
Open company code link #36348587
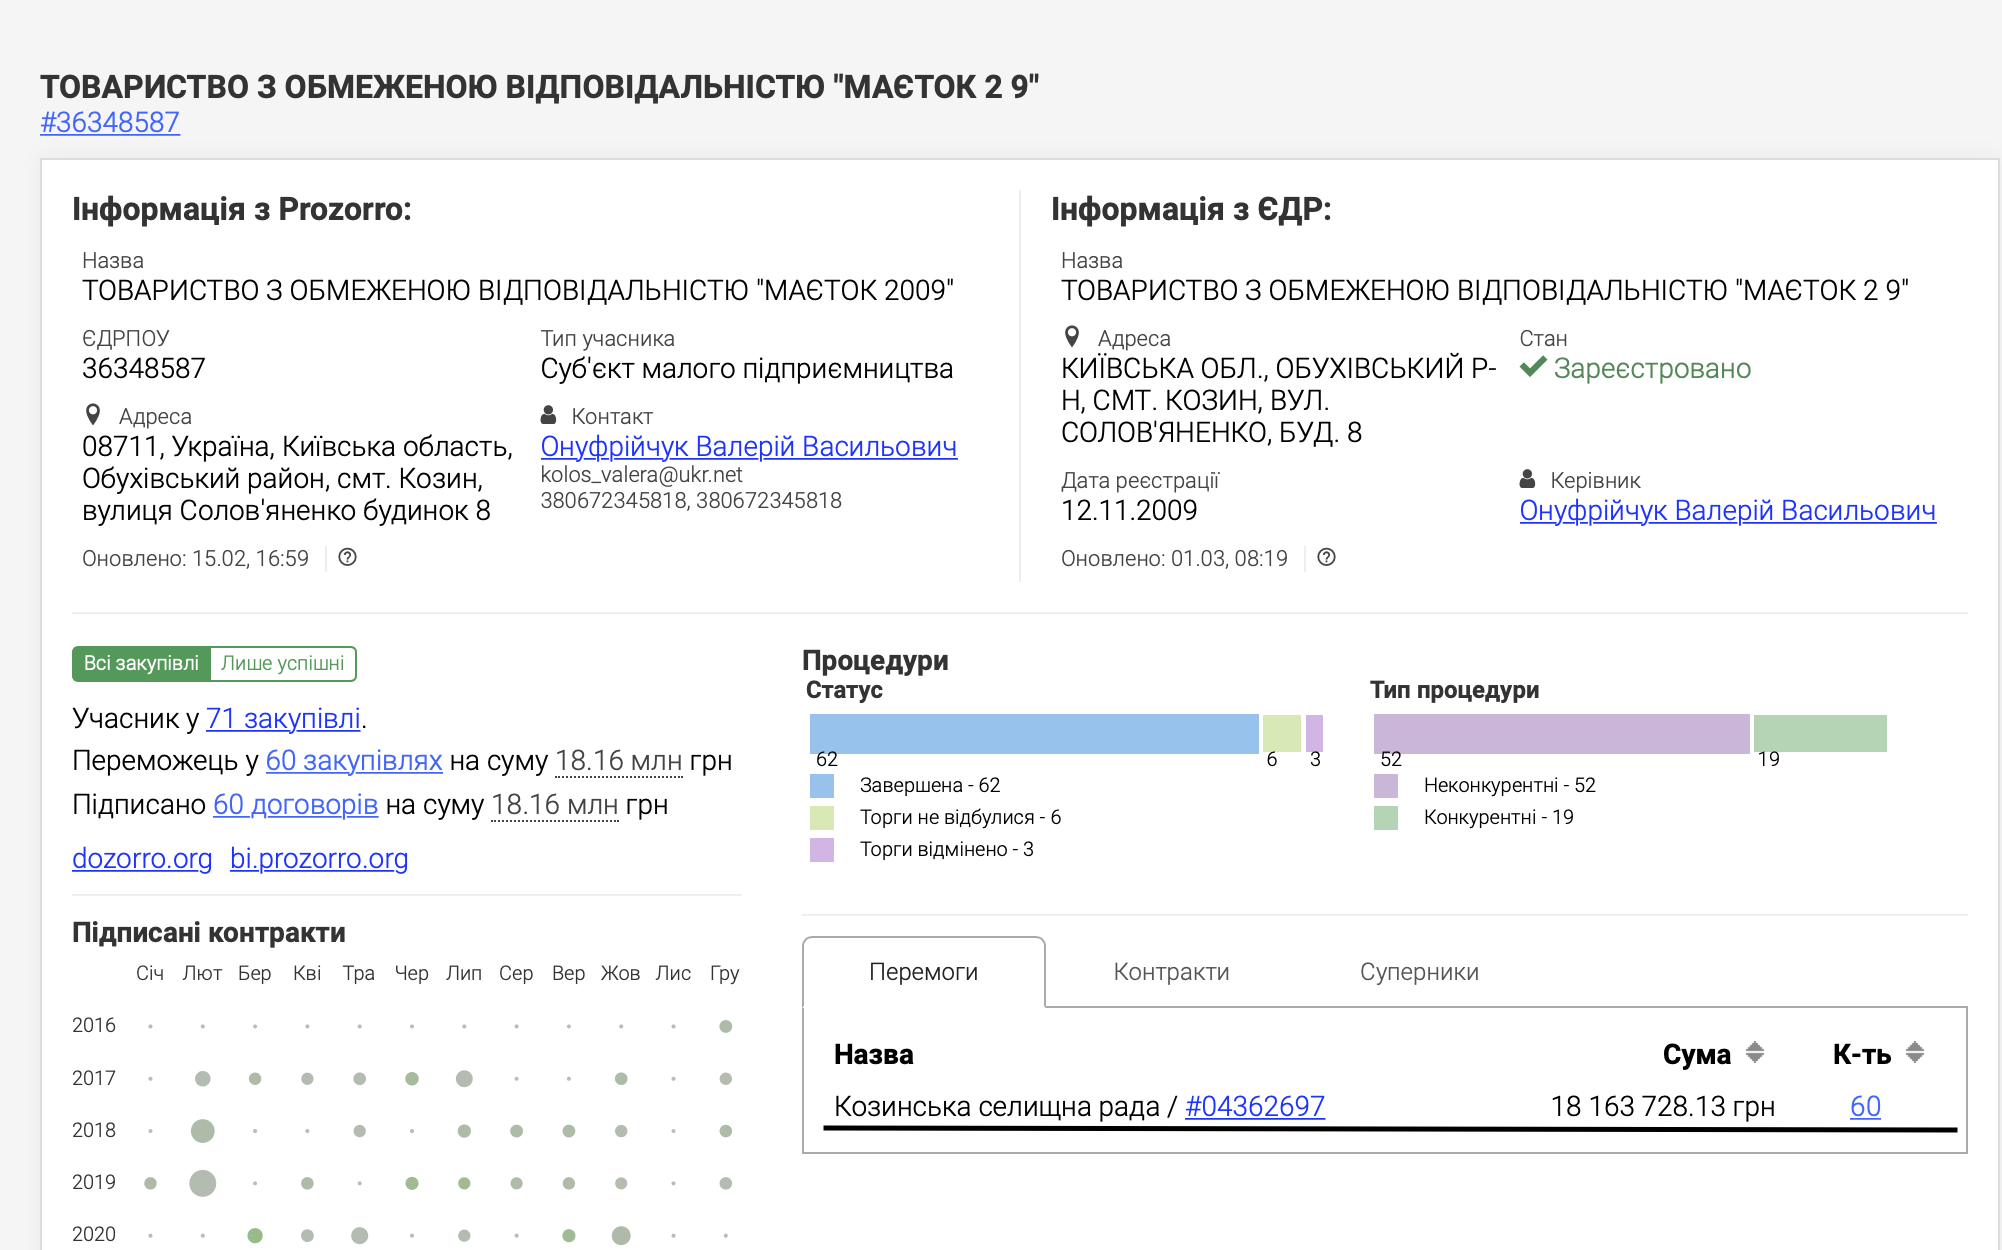tap(110, 122)
